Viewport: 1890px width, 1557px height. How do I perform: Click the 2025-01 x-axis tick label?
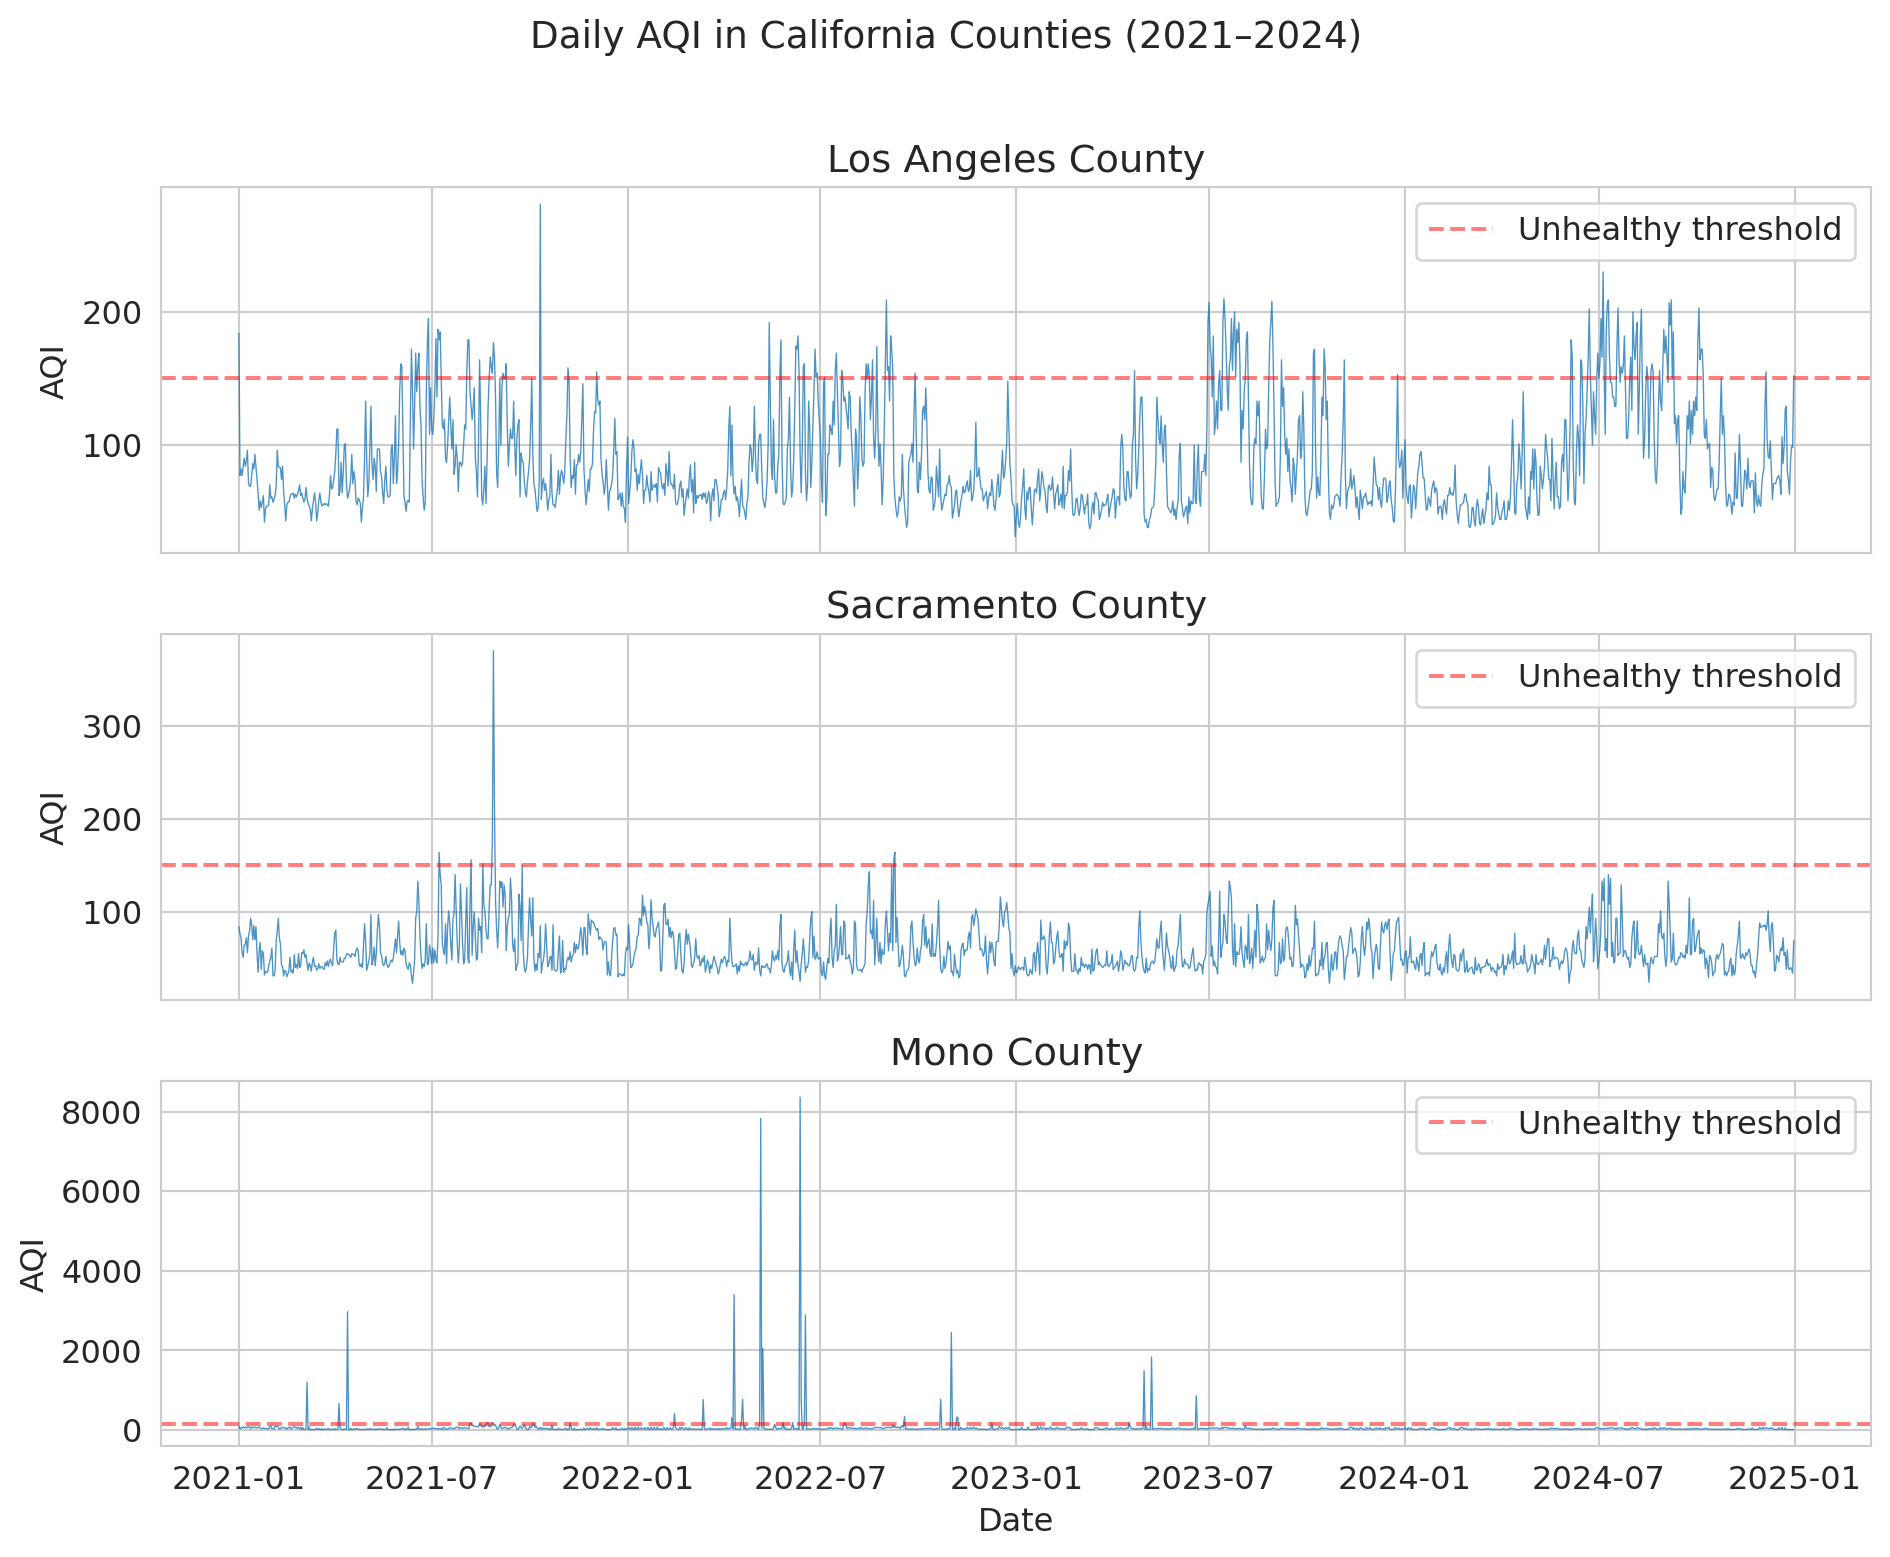click(1794, 1479)
